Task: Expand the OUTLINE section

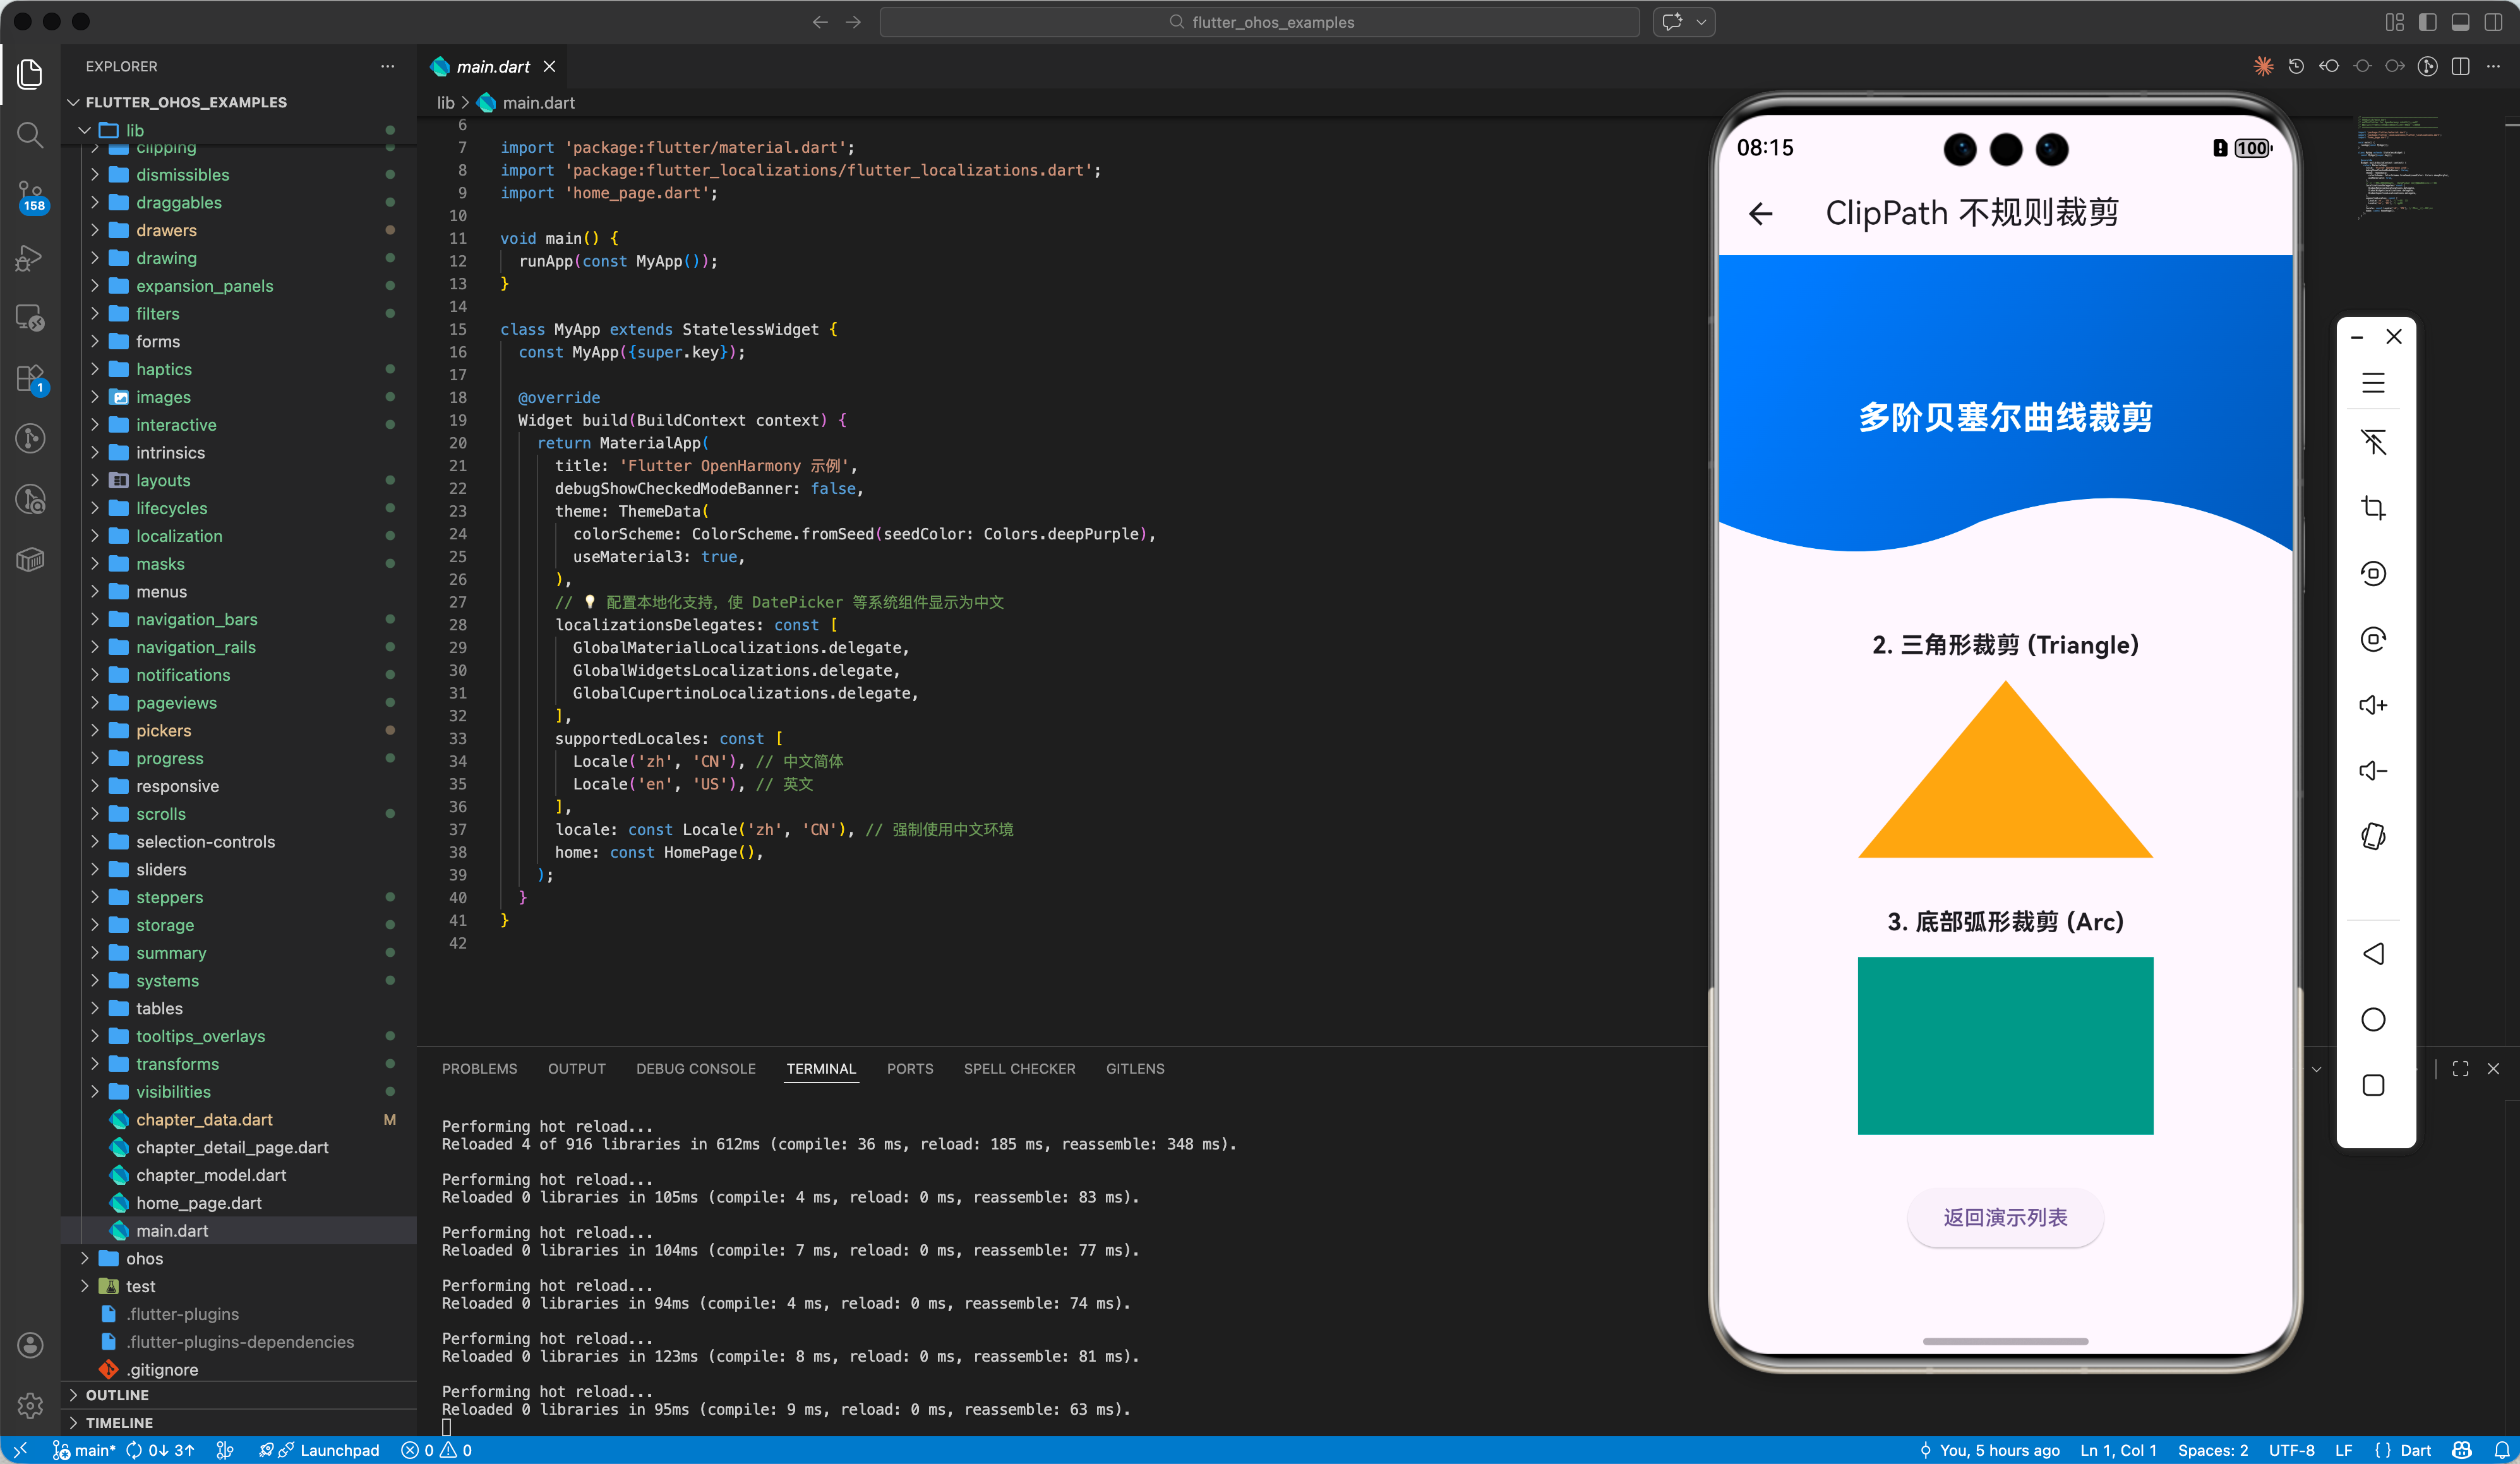Action: click(117, 1395)
